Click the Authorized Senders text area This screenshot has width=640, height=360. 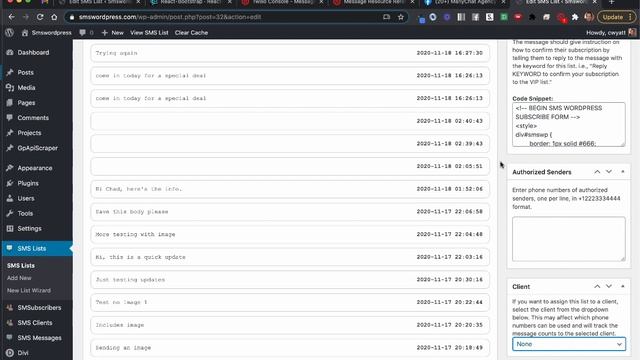pyautogui.click(x=569, y=239)
